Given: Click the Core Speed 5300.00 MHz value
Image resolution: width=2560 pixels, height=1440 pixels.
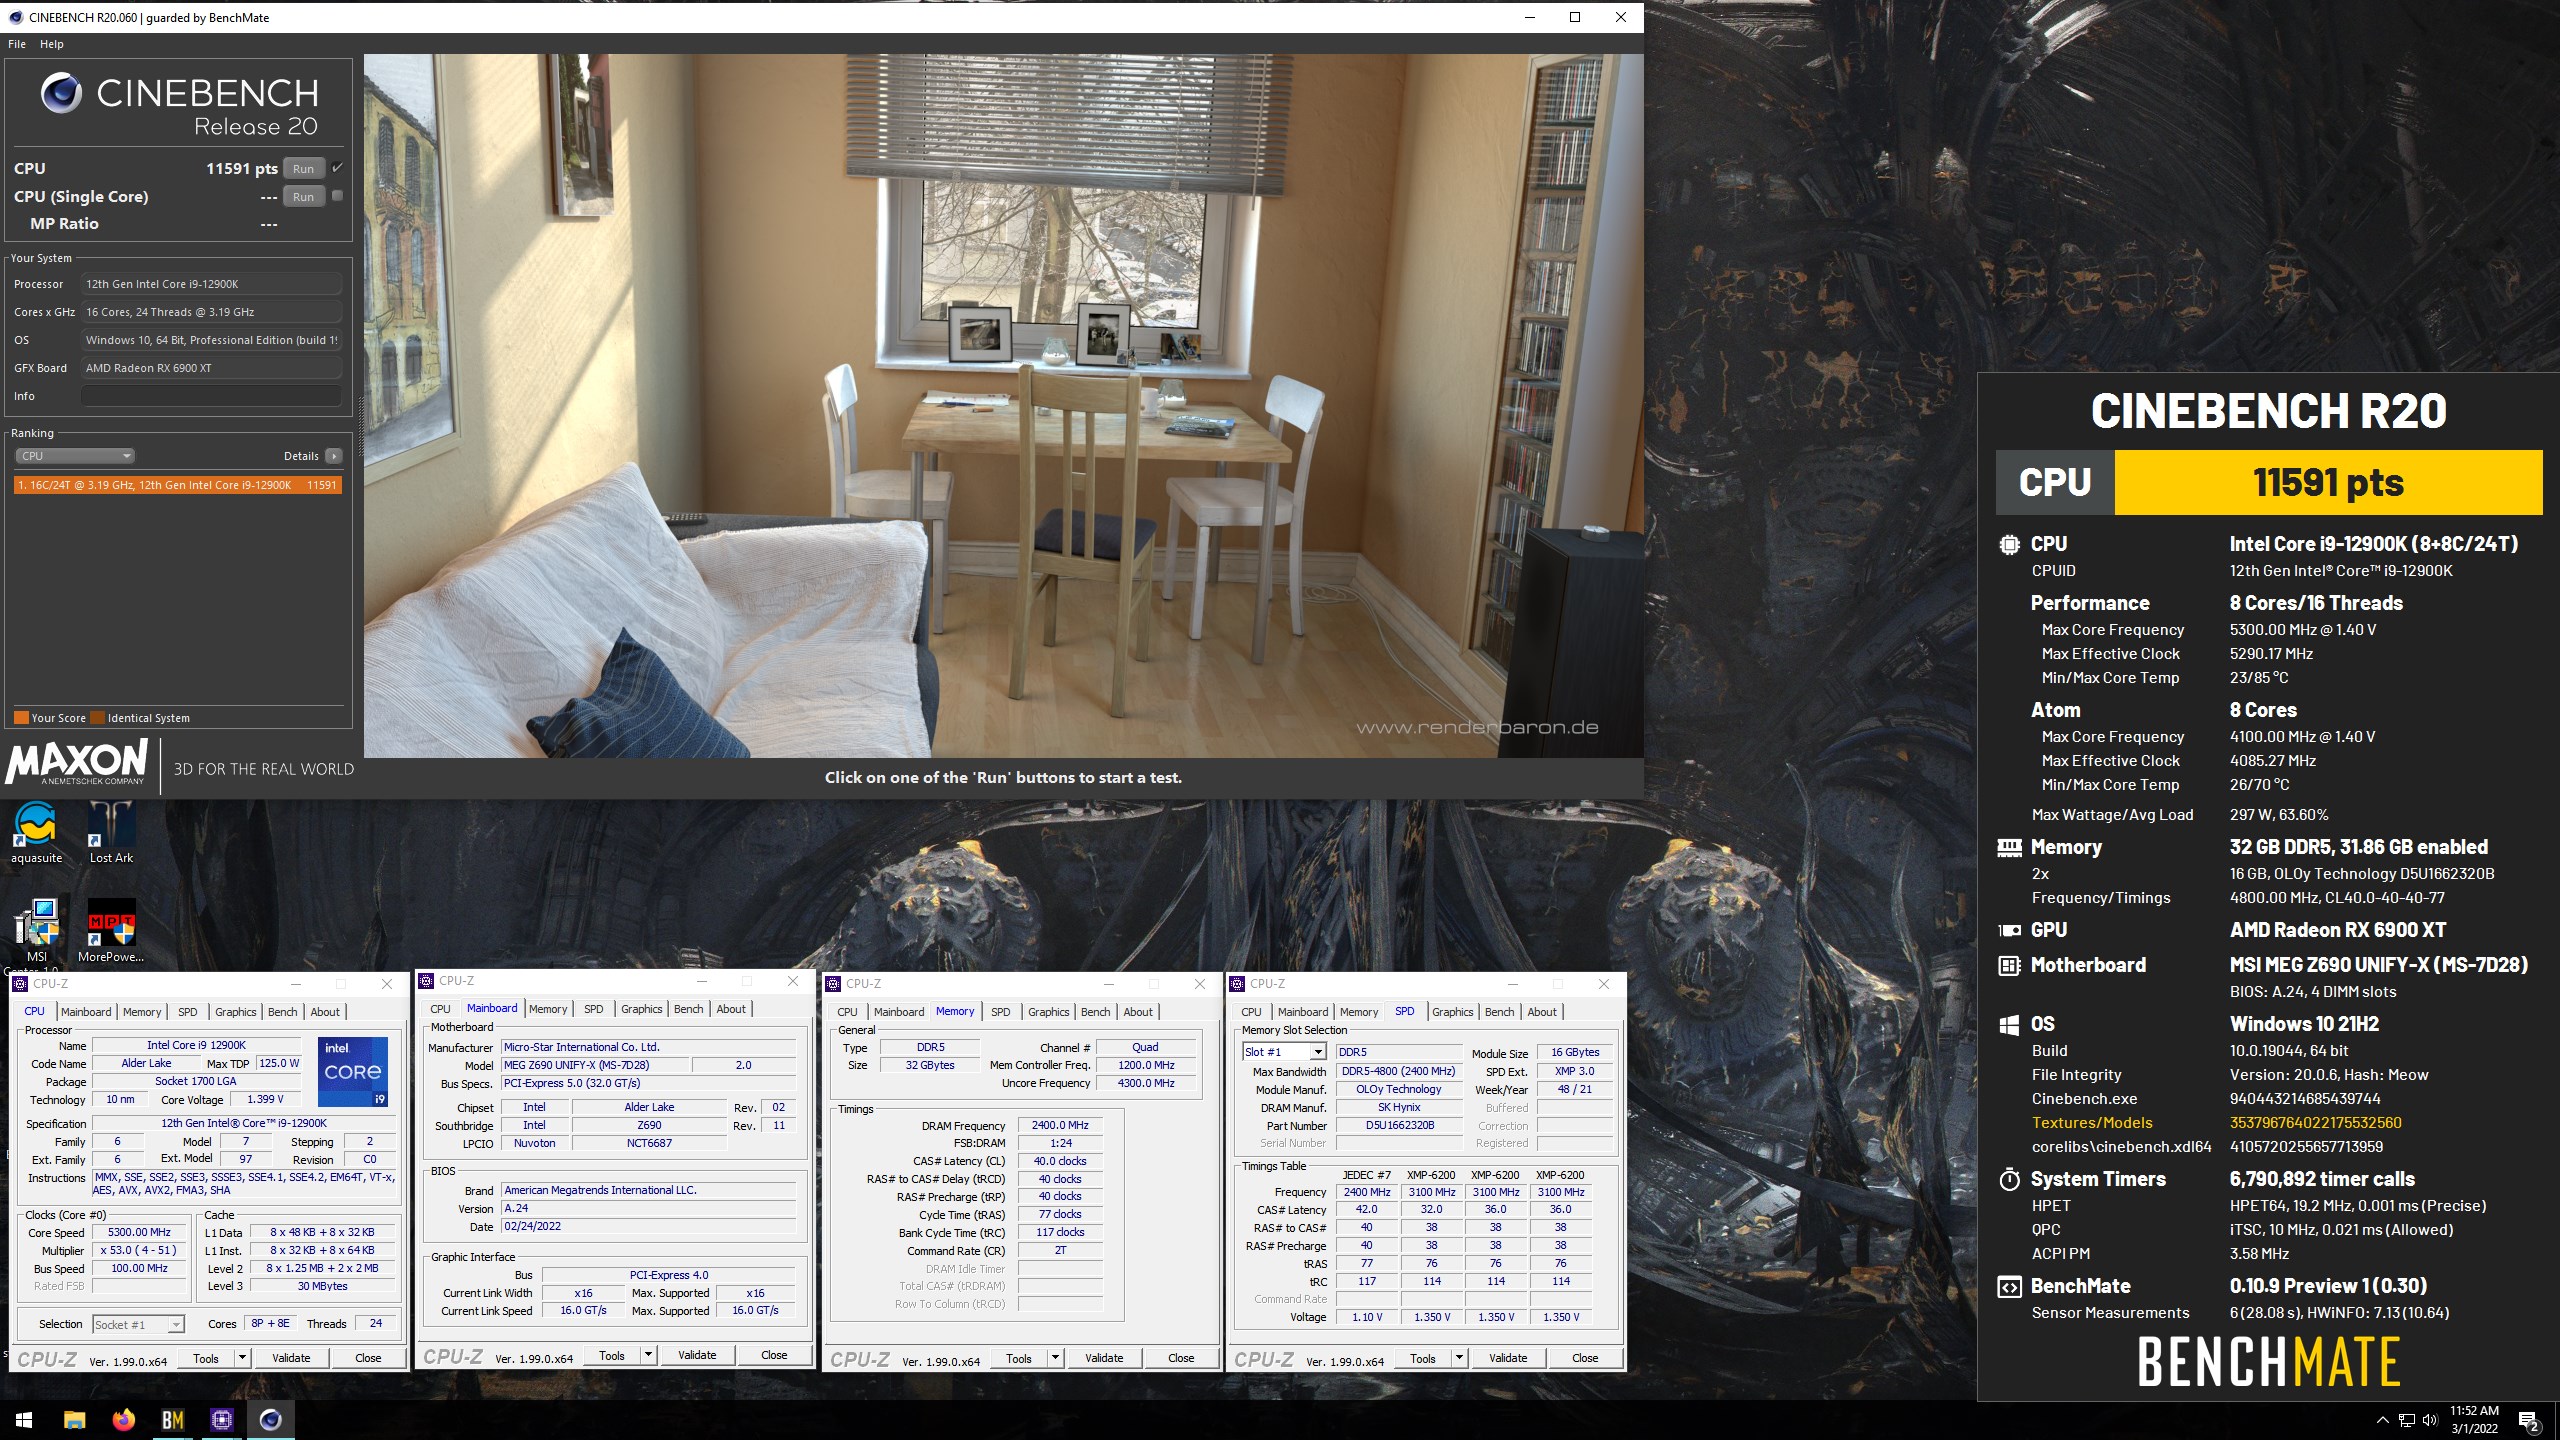Looking at the screenshot, I should (139, 1232).
